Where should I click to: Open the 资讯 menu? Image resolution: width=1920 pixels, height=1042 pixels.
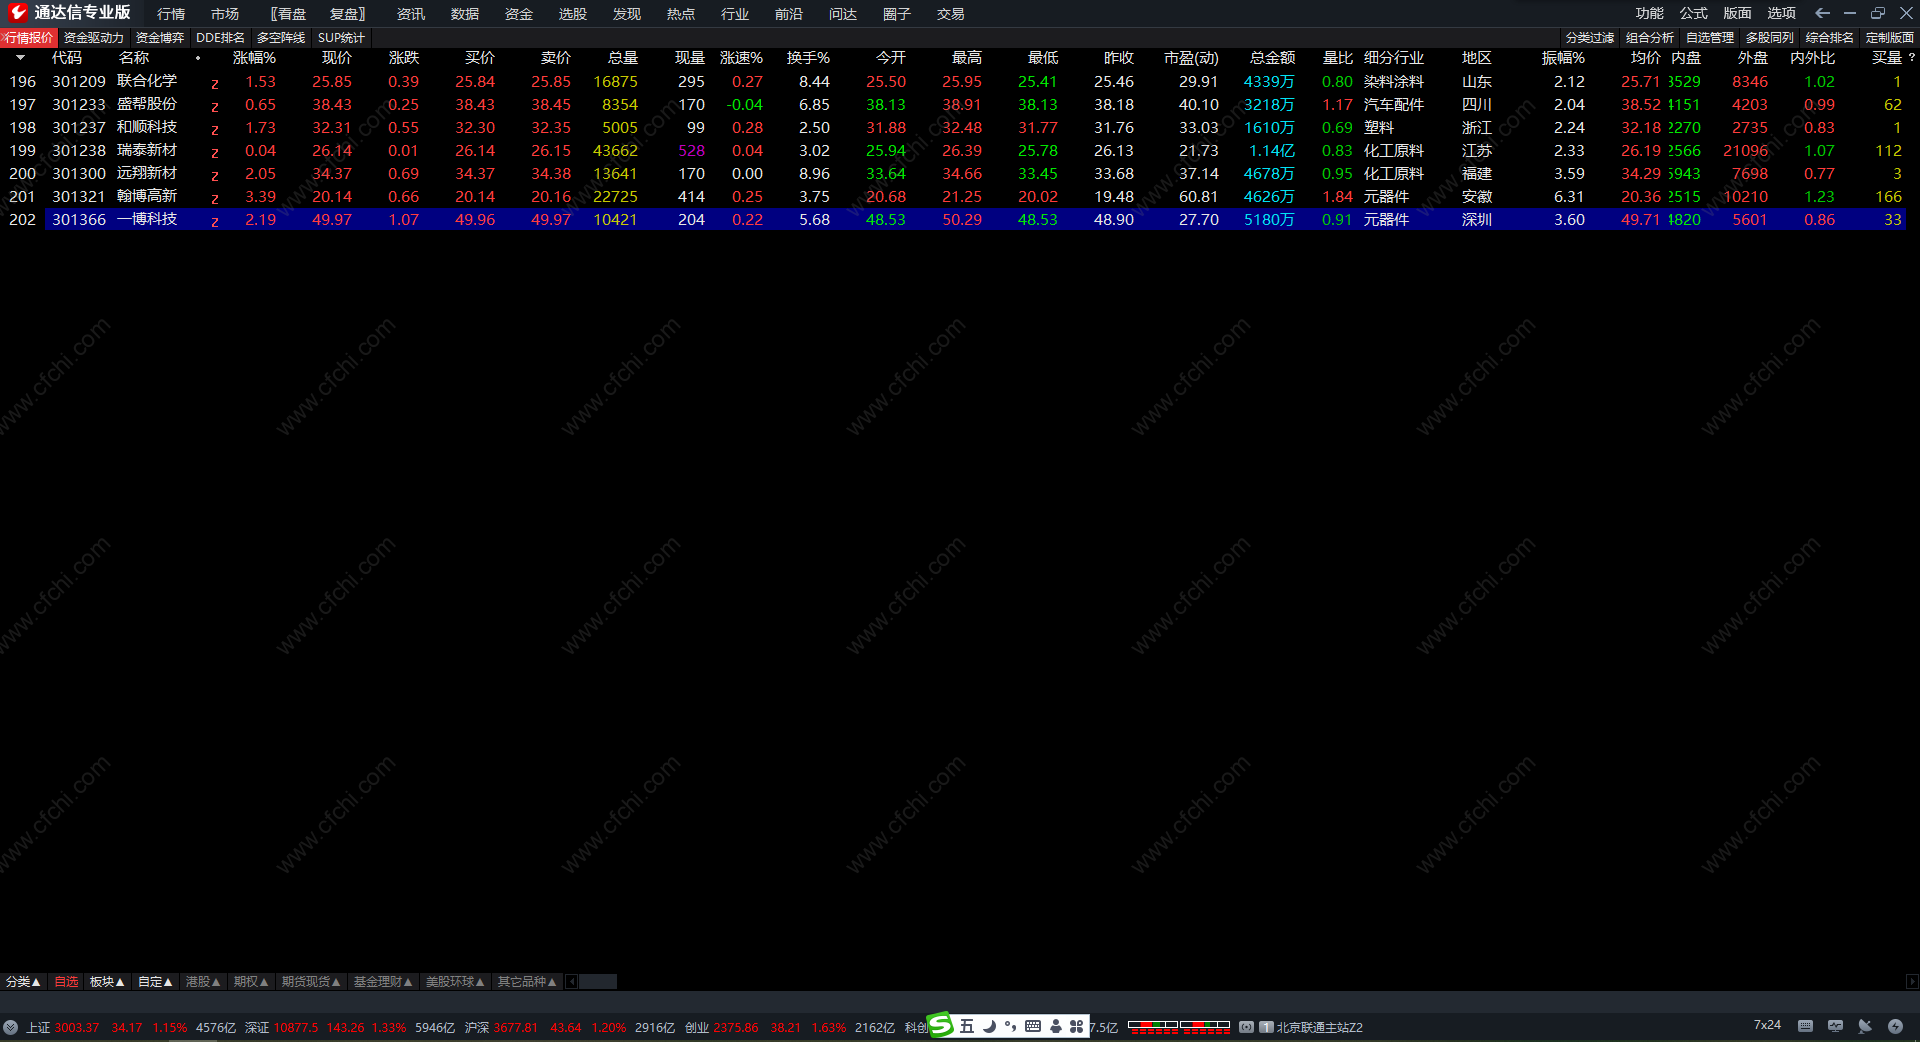(x=411, y=14)
